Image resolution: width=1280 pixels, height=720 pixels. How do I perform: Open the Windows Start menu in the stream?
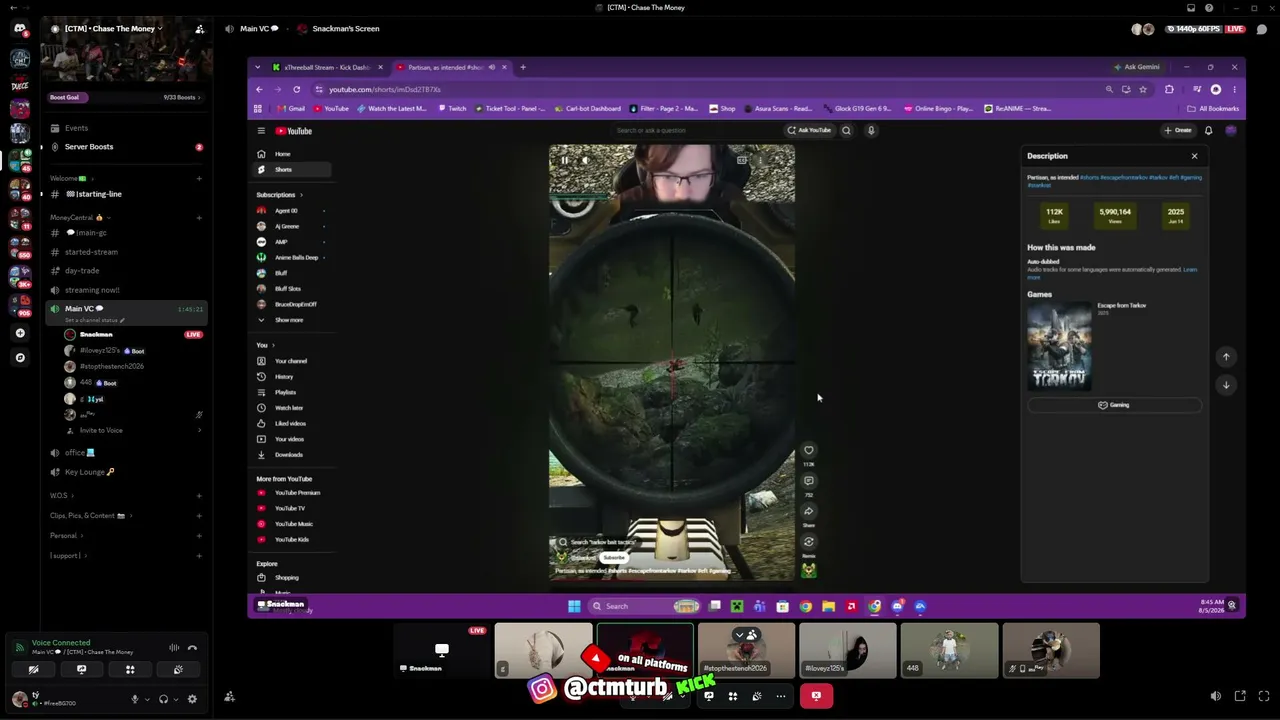[x=574, y=606]
